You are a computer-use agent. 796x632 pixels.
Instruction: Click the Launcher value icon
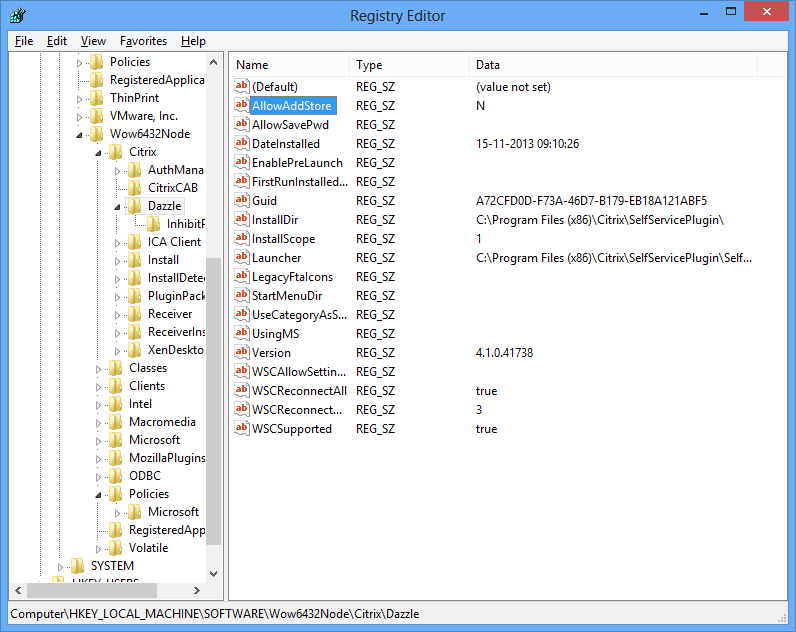[242, 257]
